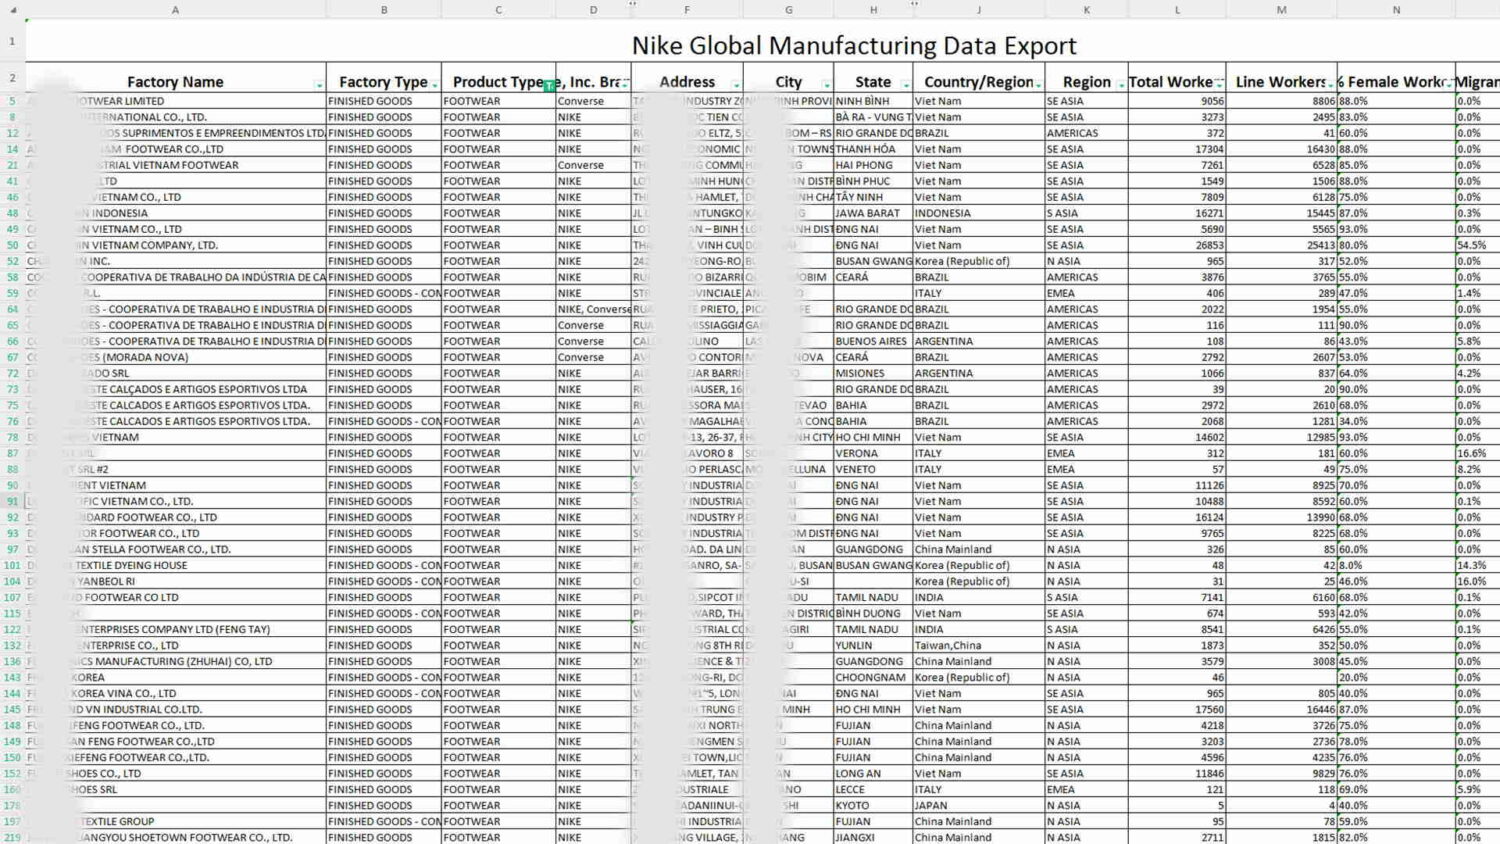Screen dimensions: 1500x844
Task: Select the BUENOS AIRES state cell
Action: pyautogui.click(x=873, y=341)
